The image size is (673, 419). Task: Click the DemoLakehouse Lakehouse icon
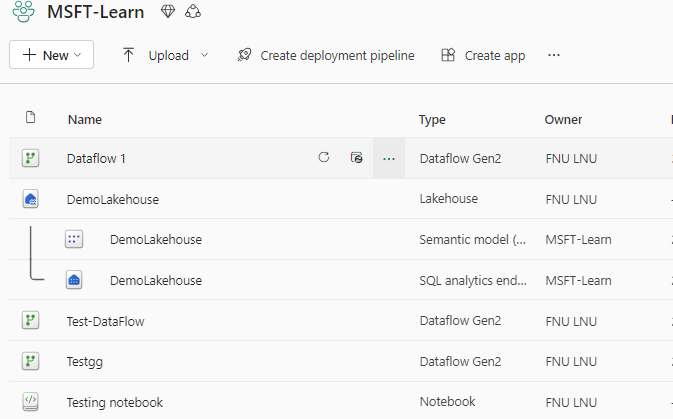pos(30,199)
